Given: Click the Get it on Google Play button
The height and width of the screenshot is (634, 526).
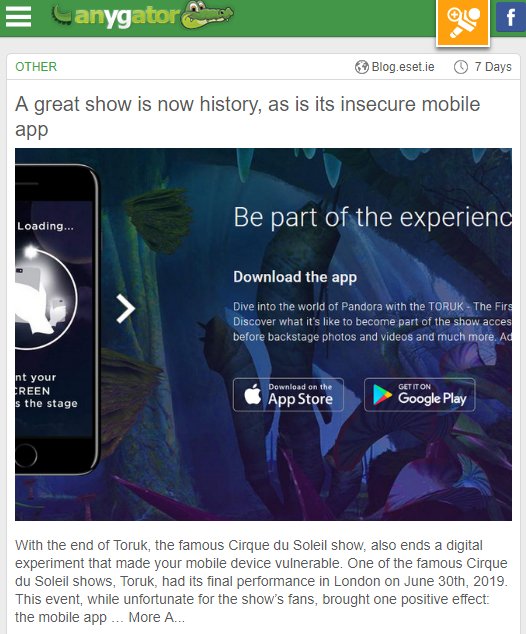Looking at the screenshot, I should pyautogui.click(x=420, y=395).
